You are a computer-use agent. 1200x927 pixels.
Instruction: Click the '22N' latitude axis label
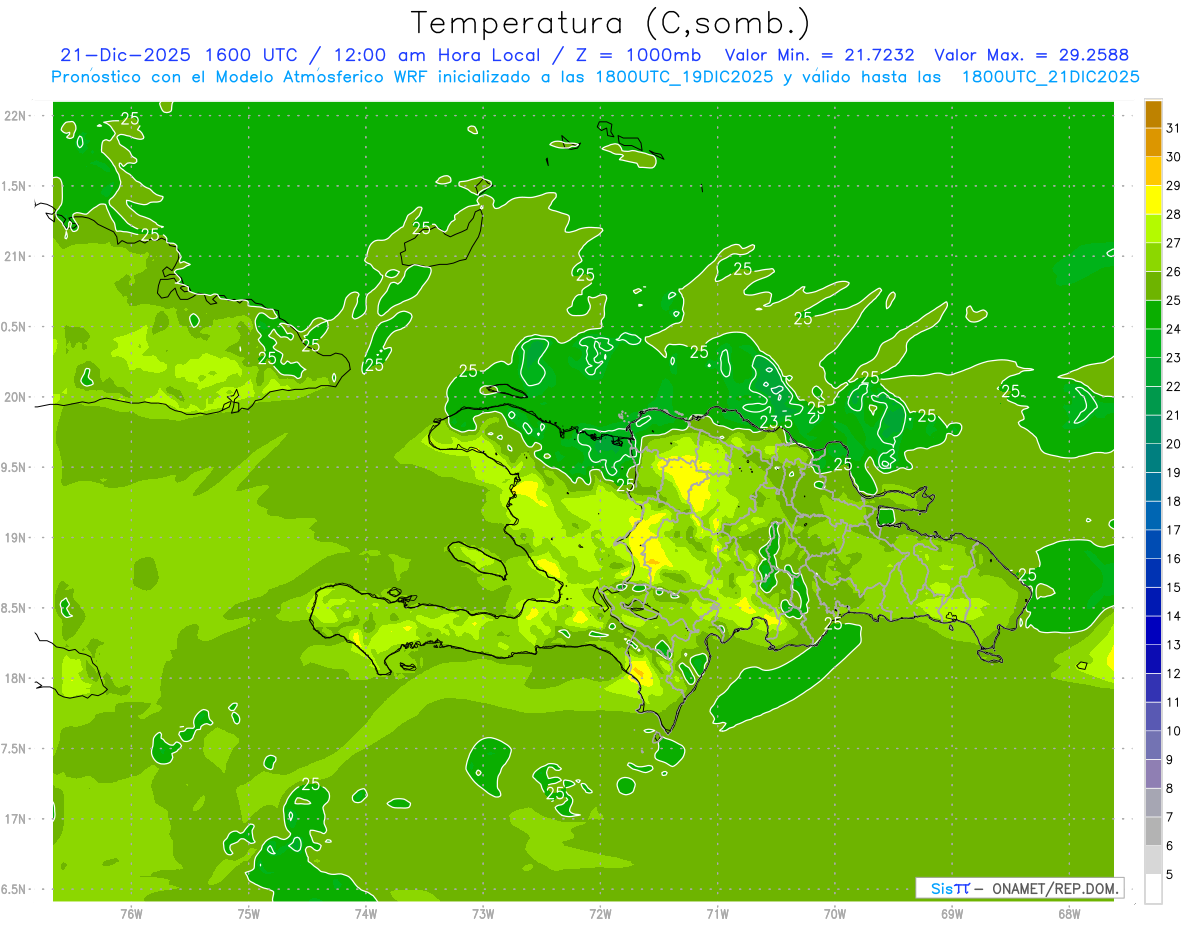tap(16, 116)
